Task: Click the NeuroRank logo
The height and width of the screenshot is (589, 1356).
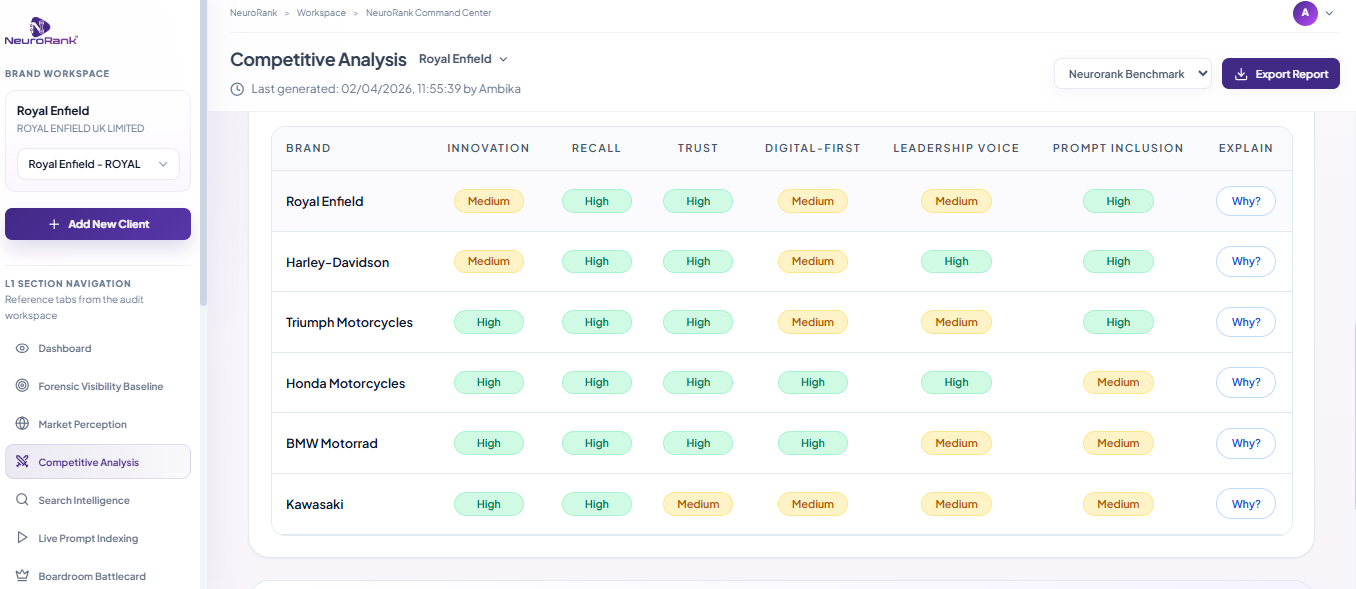Action: (40, 31)
